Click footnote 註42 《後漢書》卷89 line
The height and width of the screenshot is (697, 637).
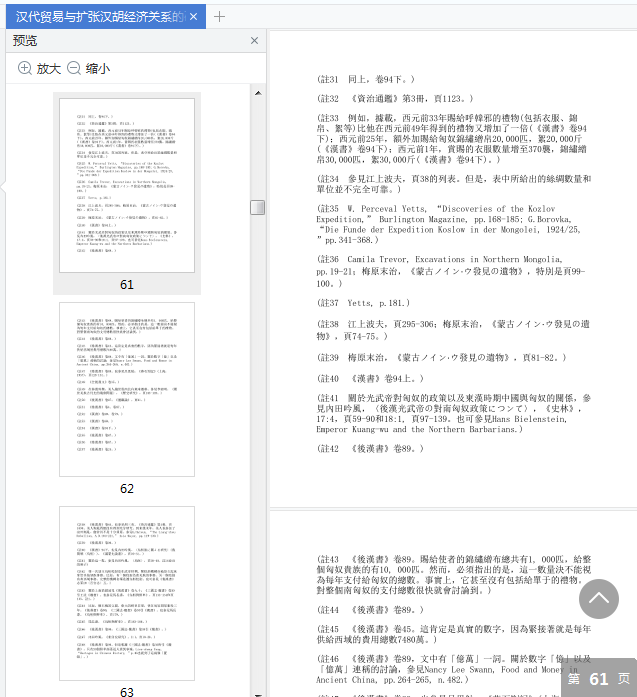(370, 449)
